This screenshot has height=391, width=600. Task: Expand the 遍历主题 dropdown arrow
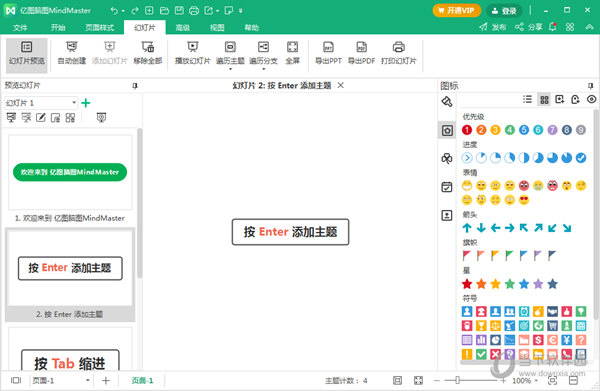[230, 69]
